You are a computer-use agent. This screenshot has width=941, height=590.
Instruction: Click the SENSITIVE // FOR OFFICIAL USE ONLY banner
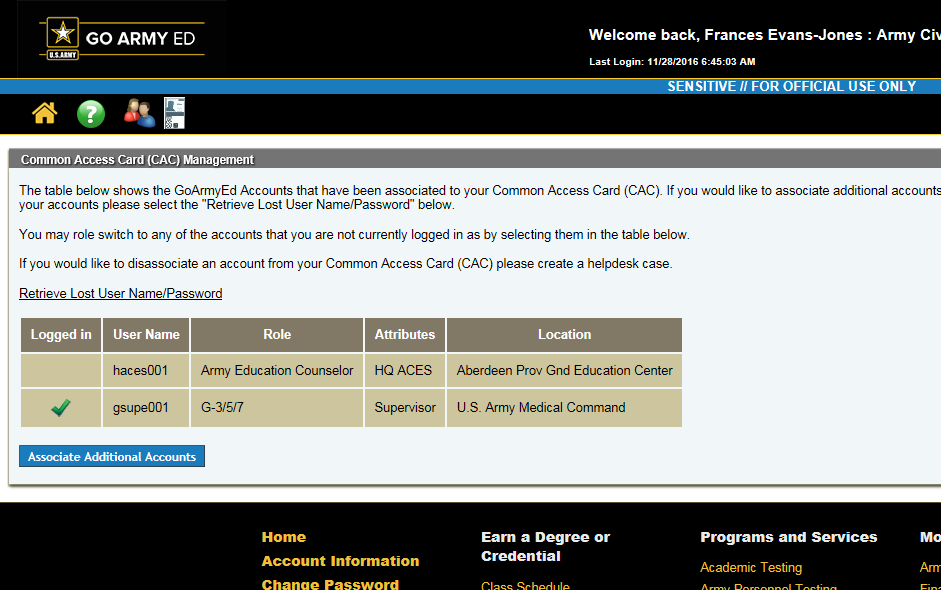tap(792, 86)
